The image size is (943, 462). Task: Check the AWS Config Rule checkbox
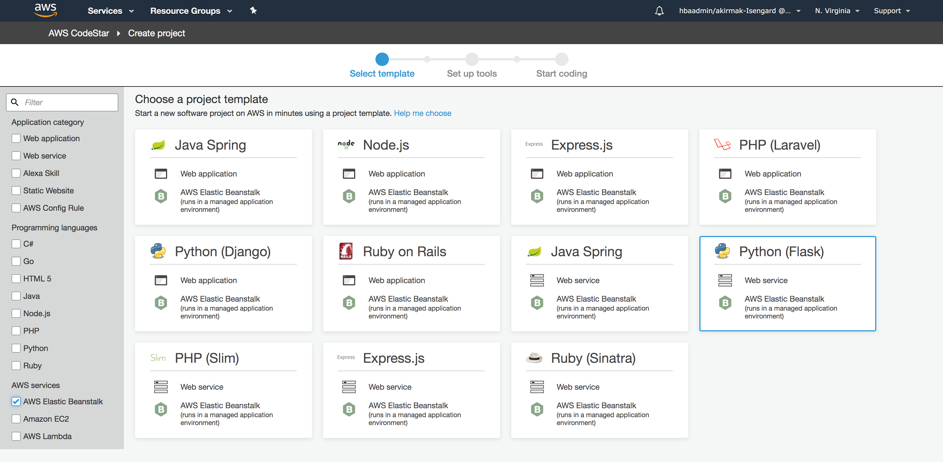[x=16, y=208]
